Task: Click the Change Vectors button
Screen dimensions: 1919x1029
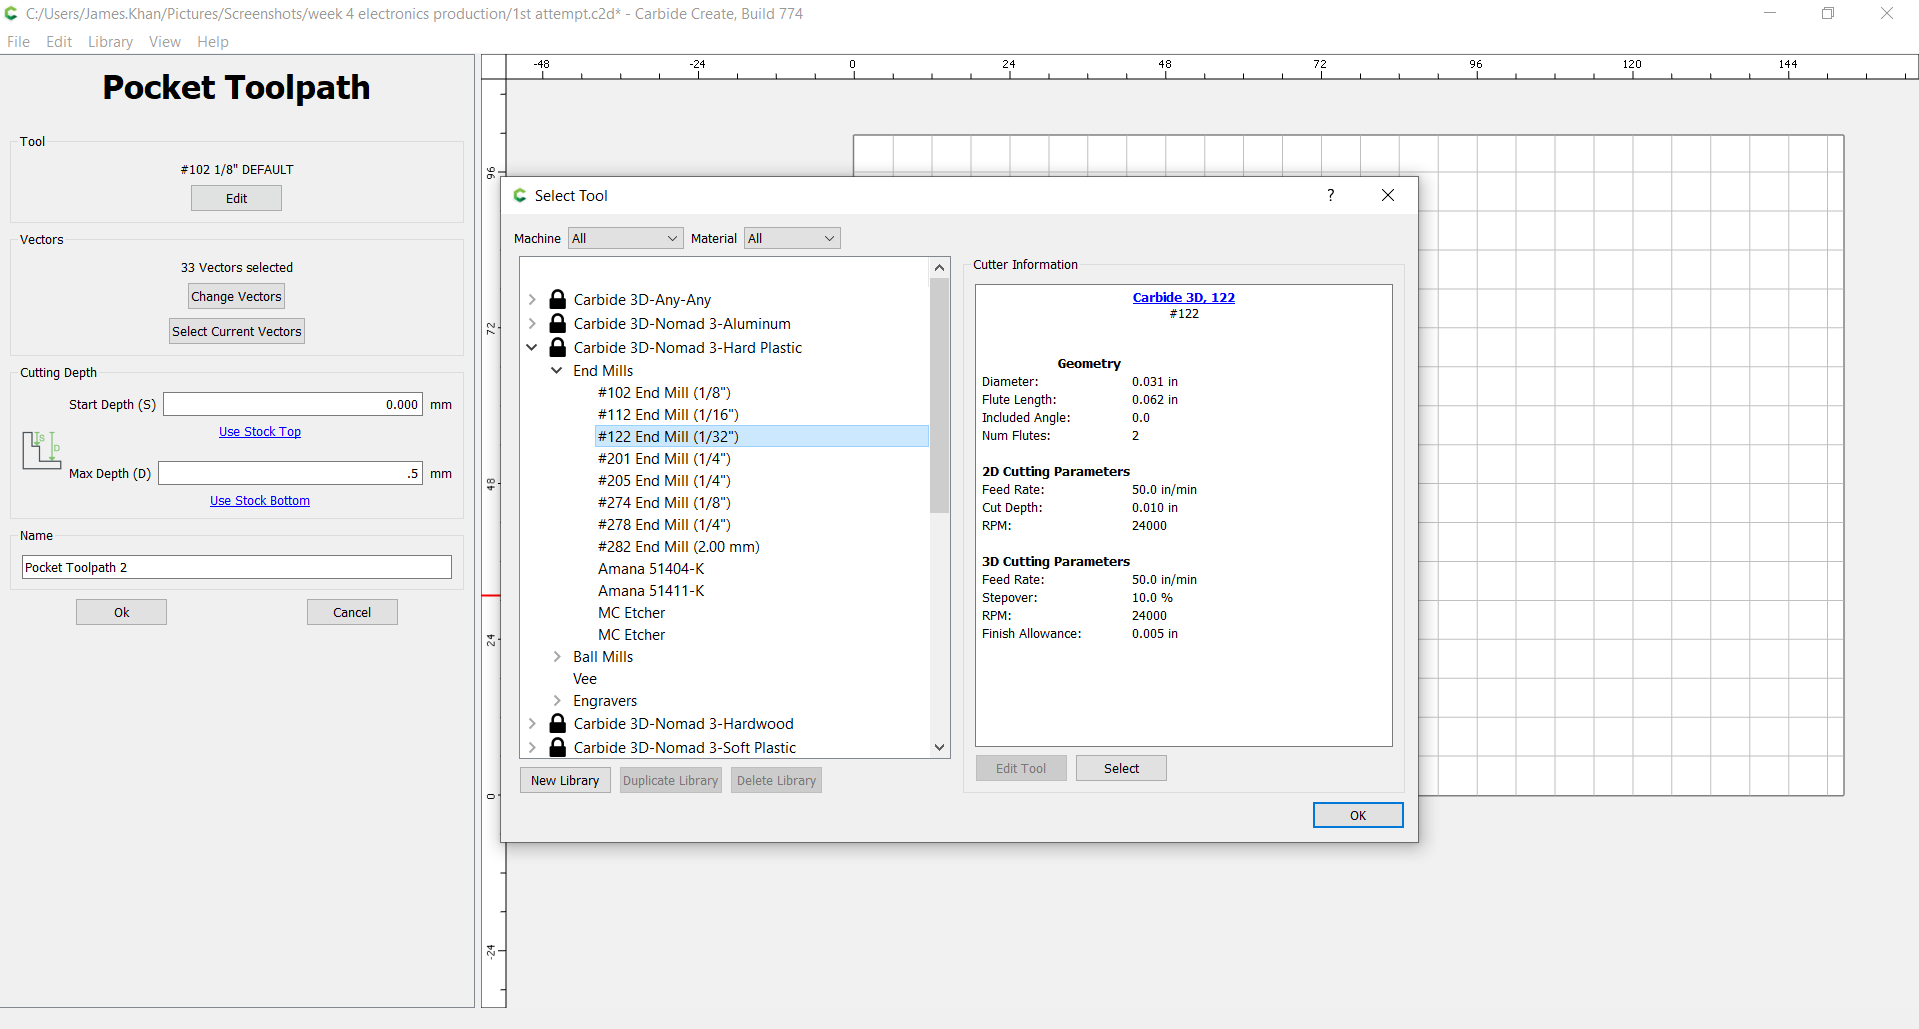Action: pyautogui.click(x=236, y=296)
